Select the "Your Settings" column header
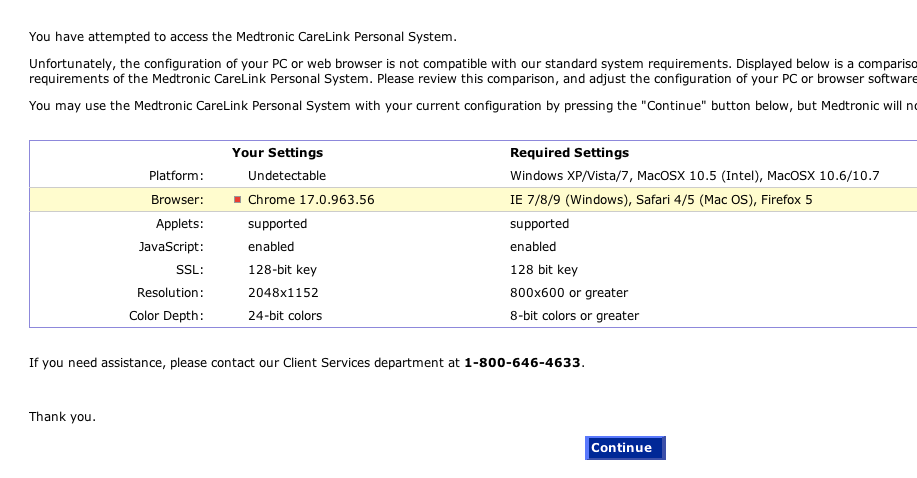 click(277, 153)
